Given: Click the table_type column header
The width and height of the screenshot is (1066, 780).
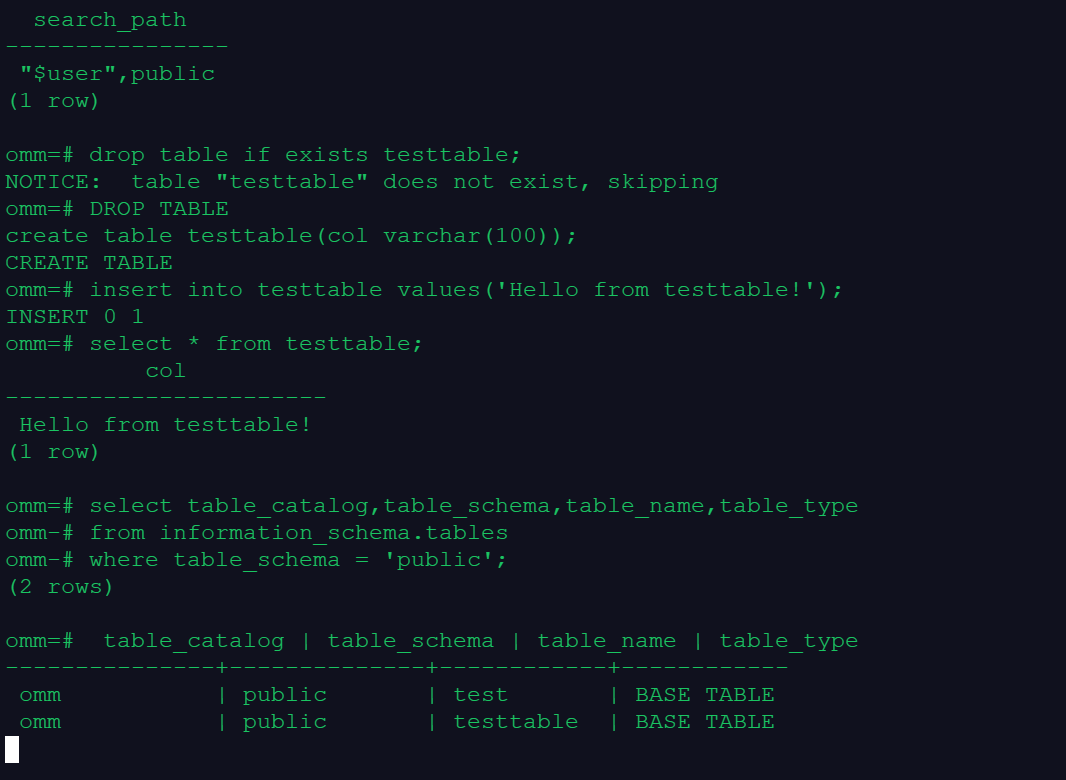Looking at the screenshot, I should pyautogui.click(x=788, y=641).
